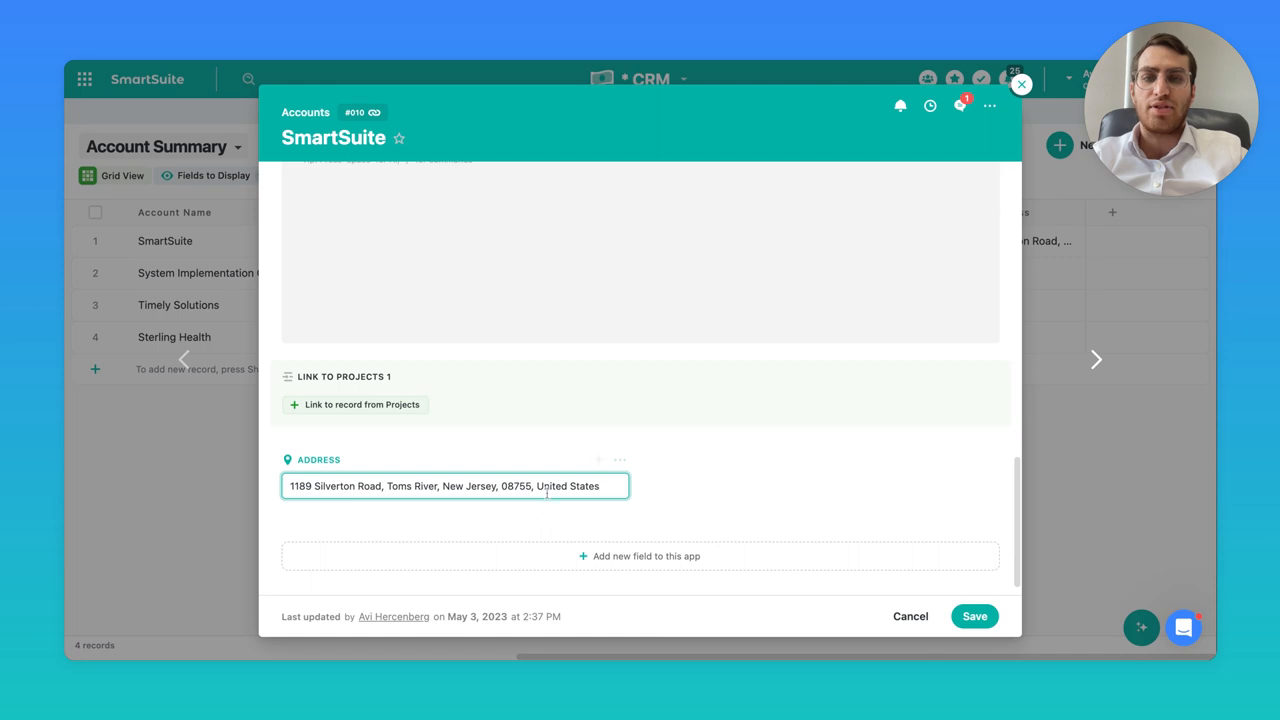Edit the Address input field
Viewport: 1280px width, 720px height.
455,486
